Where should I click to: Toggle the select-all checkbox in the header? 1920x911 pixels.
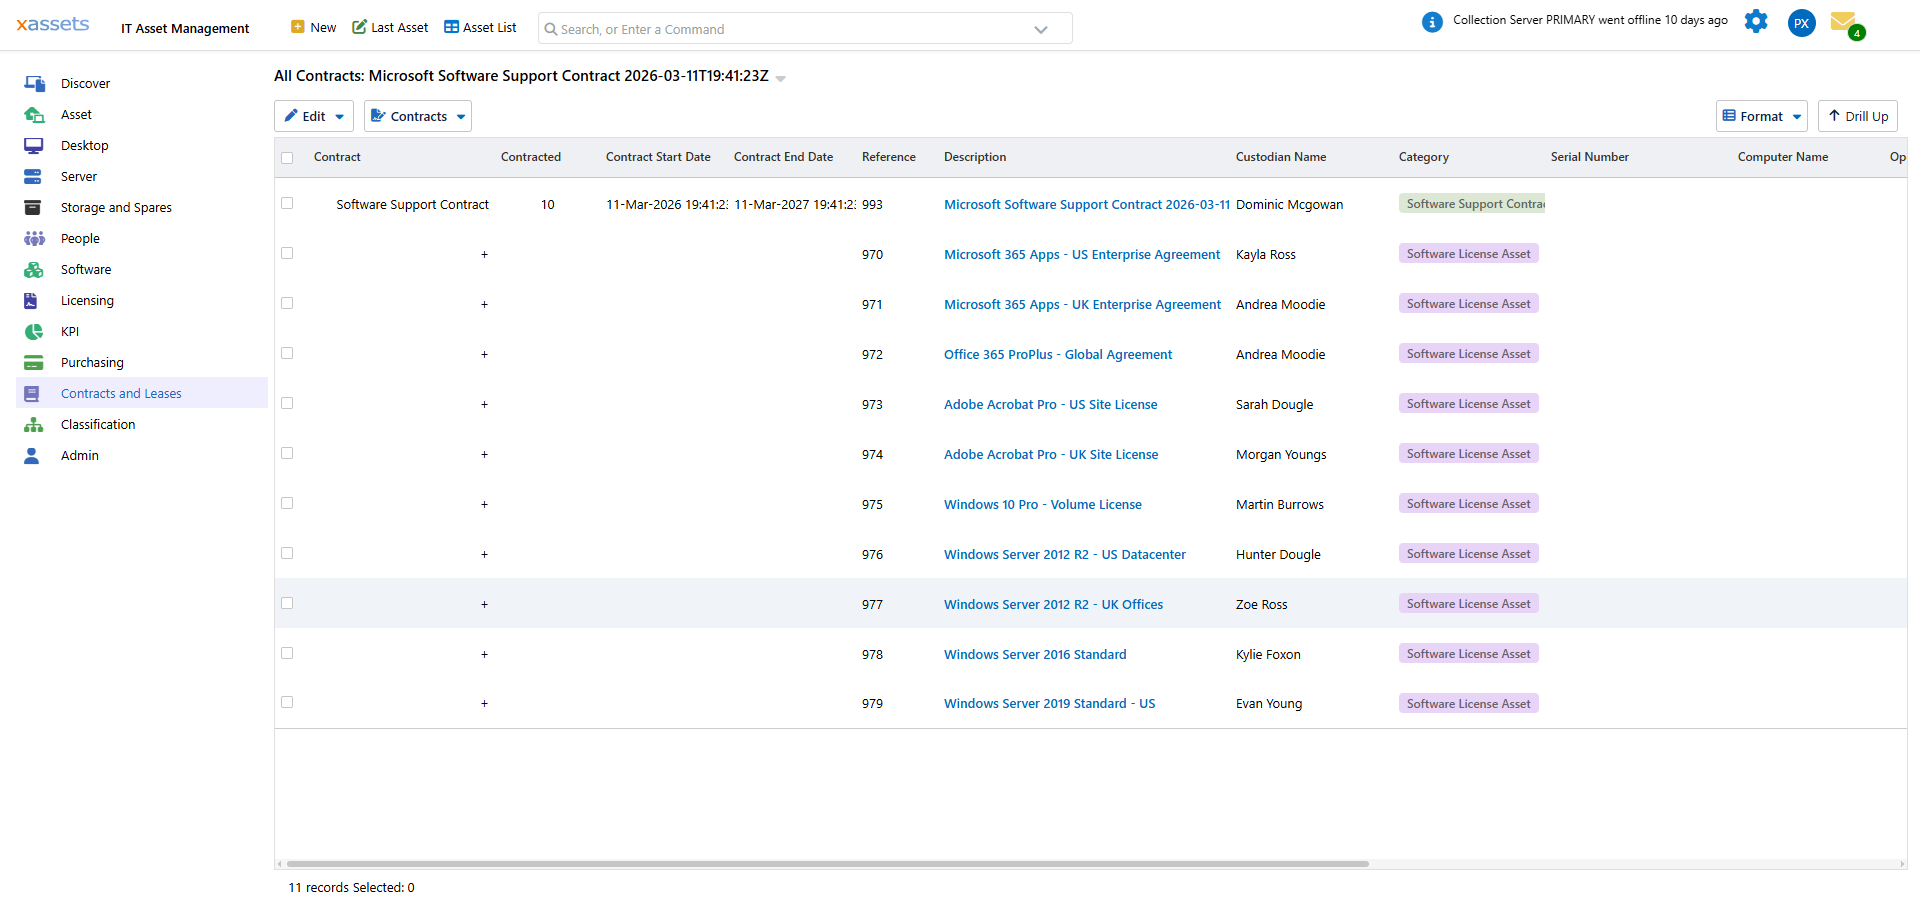[287, 157]
